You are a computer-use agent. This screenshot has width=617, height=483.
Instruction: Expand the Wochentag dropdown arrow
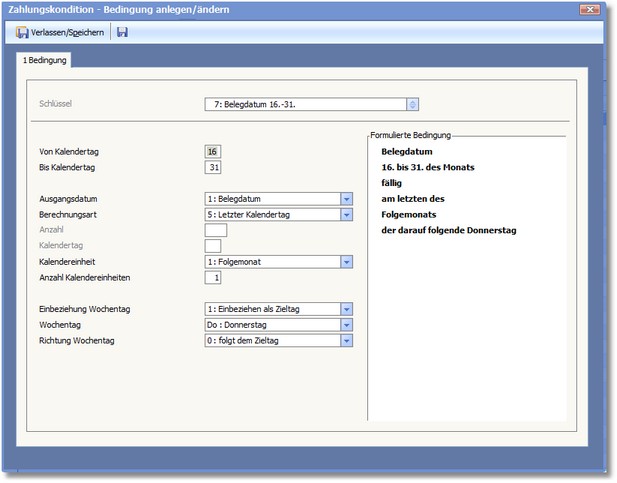(x=347, y=325)
